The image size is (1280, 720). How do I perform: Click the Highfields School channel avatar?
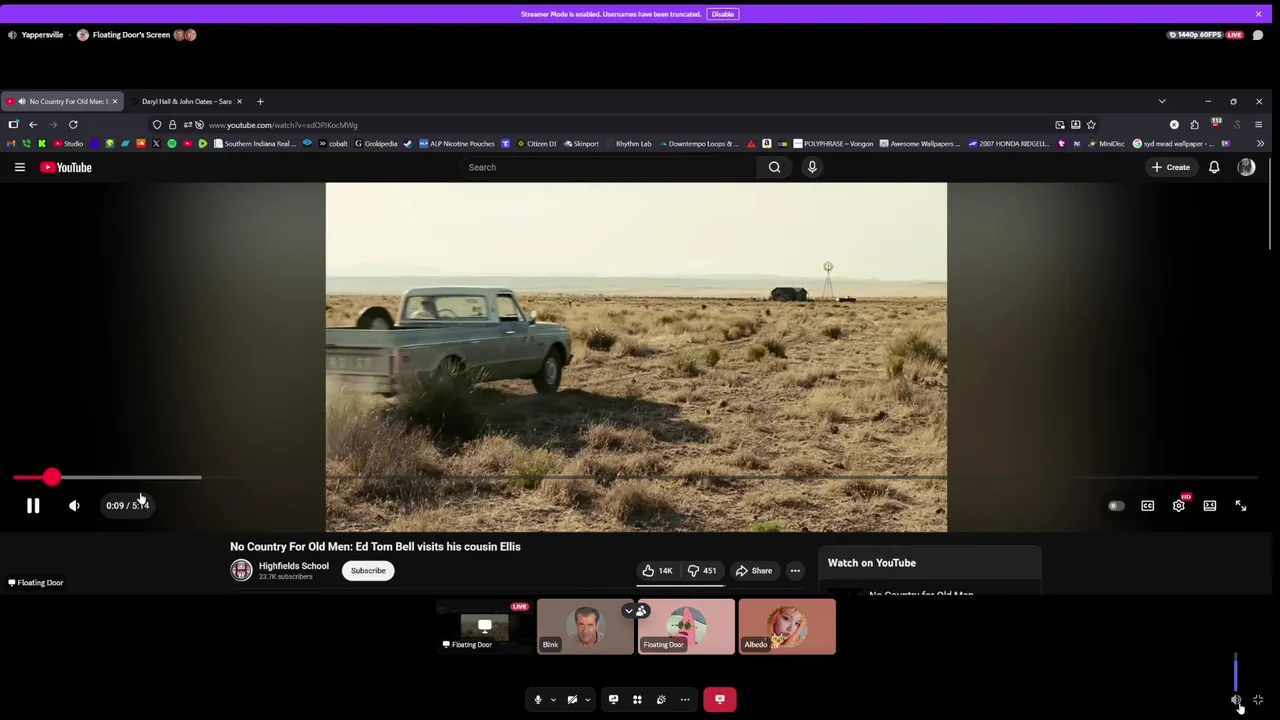(241, 570)
